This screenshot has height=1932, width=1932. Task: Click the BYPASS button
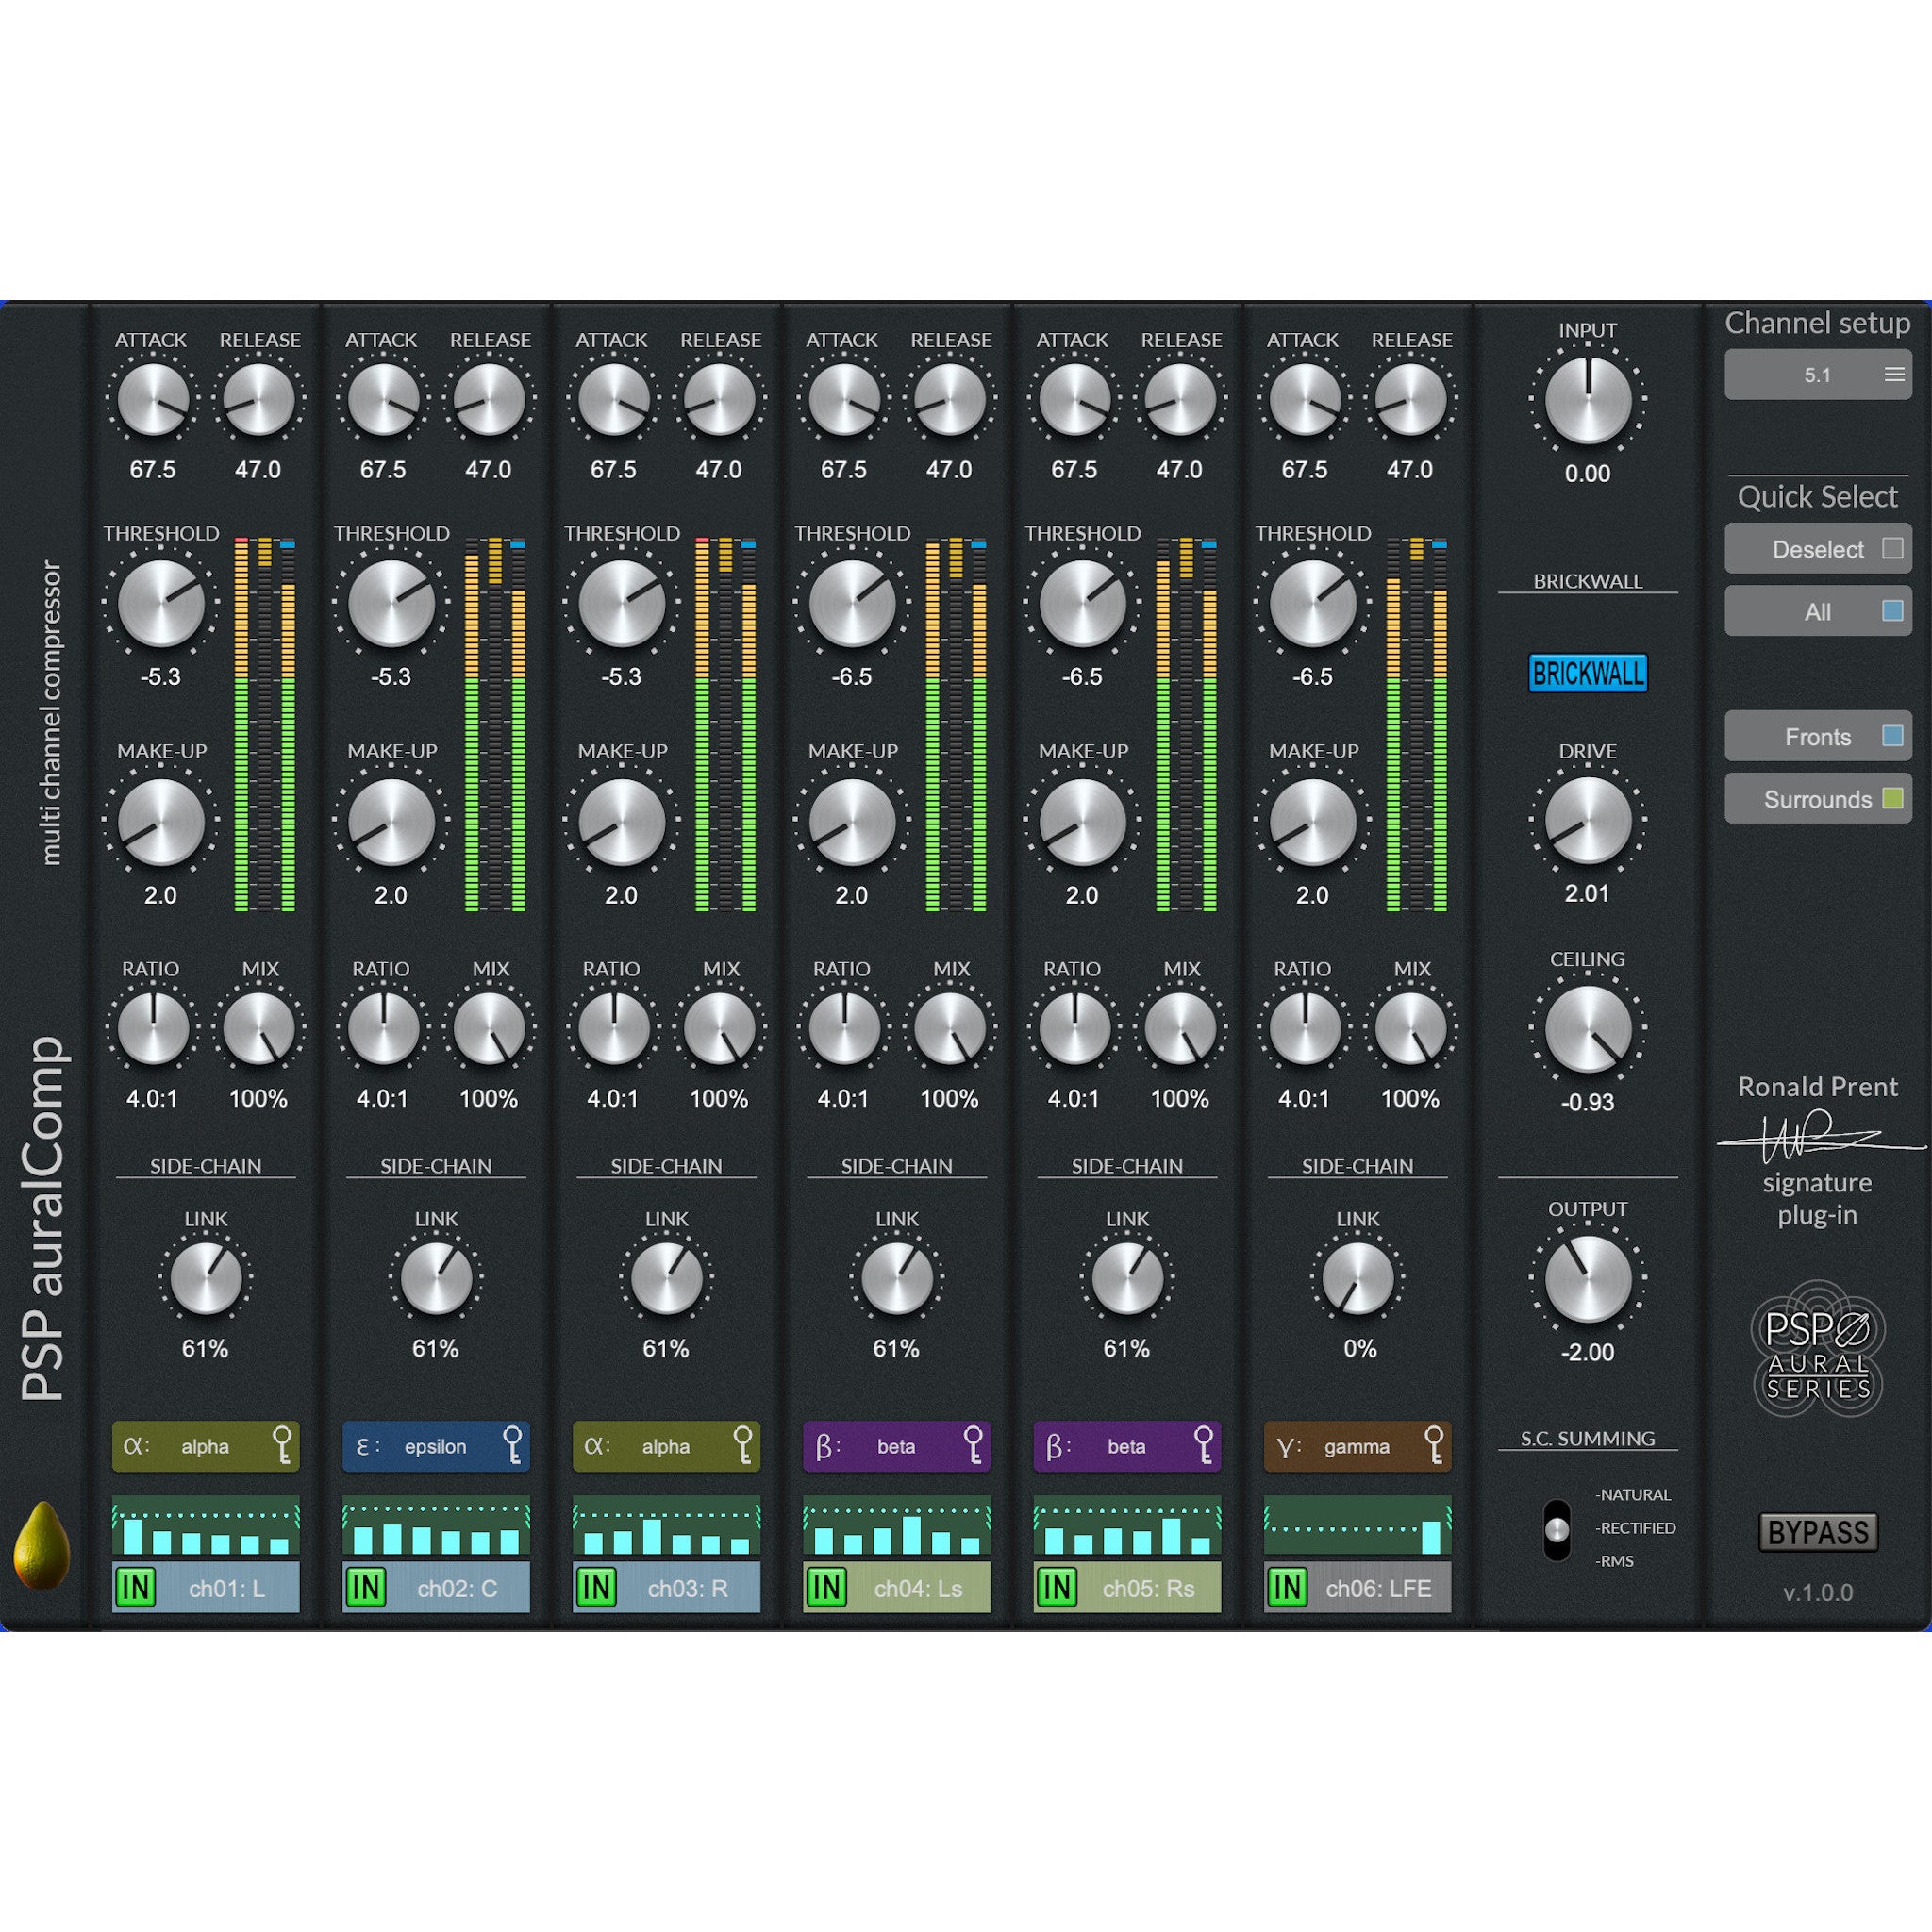[x=1818, y=1533]
